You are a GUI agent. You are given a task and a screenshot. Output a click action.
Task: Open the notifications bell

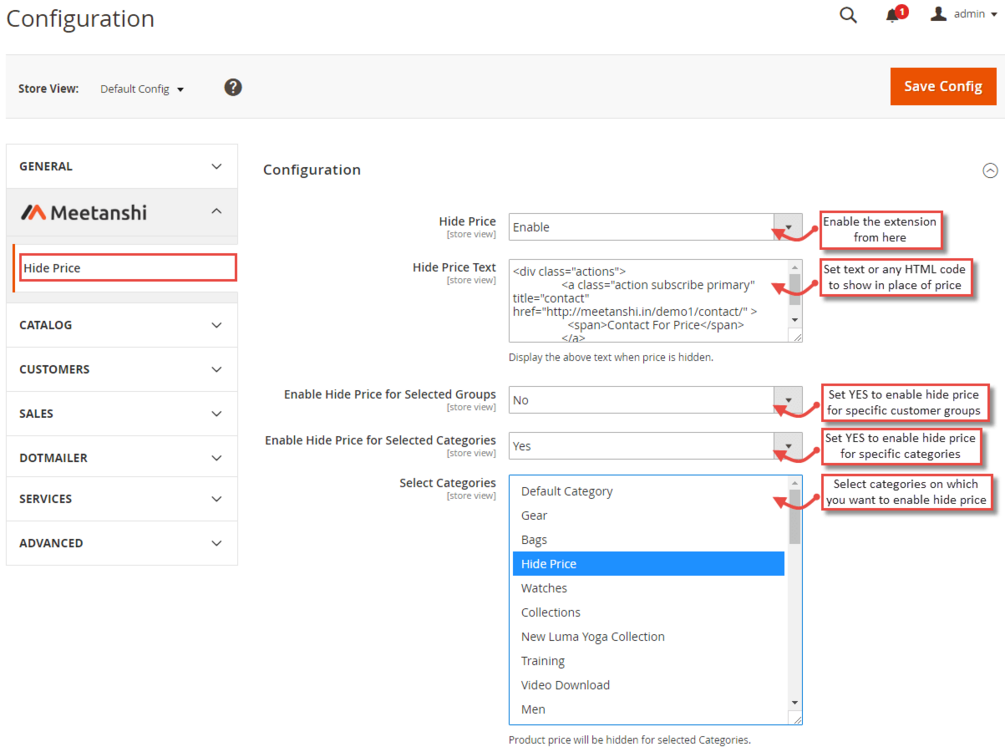(x=893, y=15)
